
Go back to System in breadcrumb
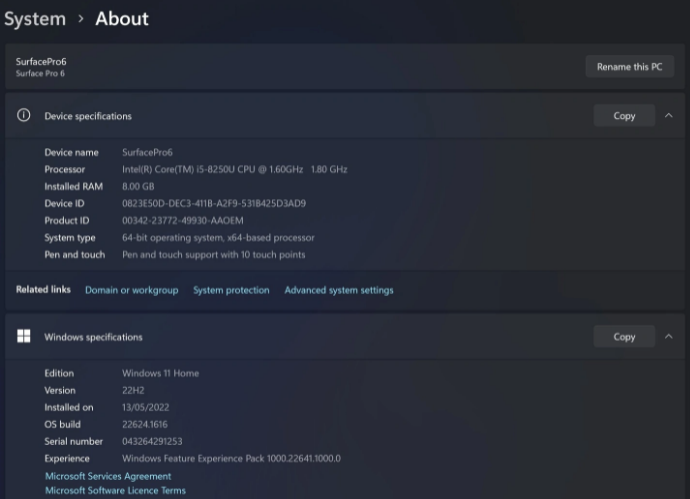[x=34, y=19]
